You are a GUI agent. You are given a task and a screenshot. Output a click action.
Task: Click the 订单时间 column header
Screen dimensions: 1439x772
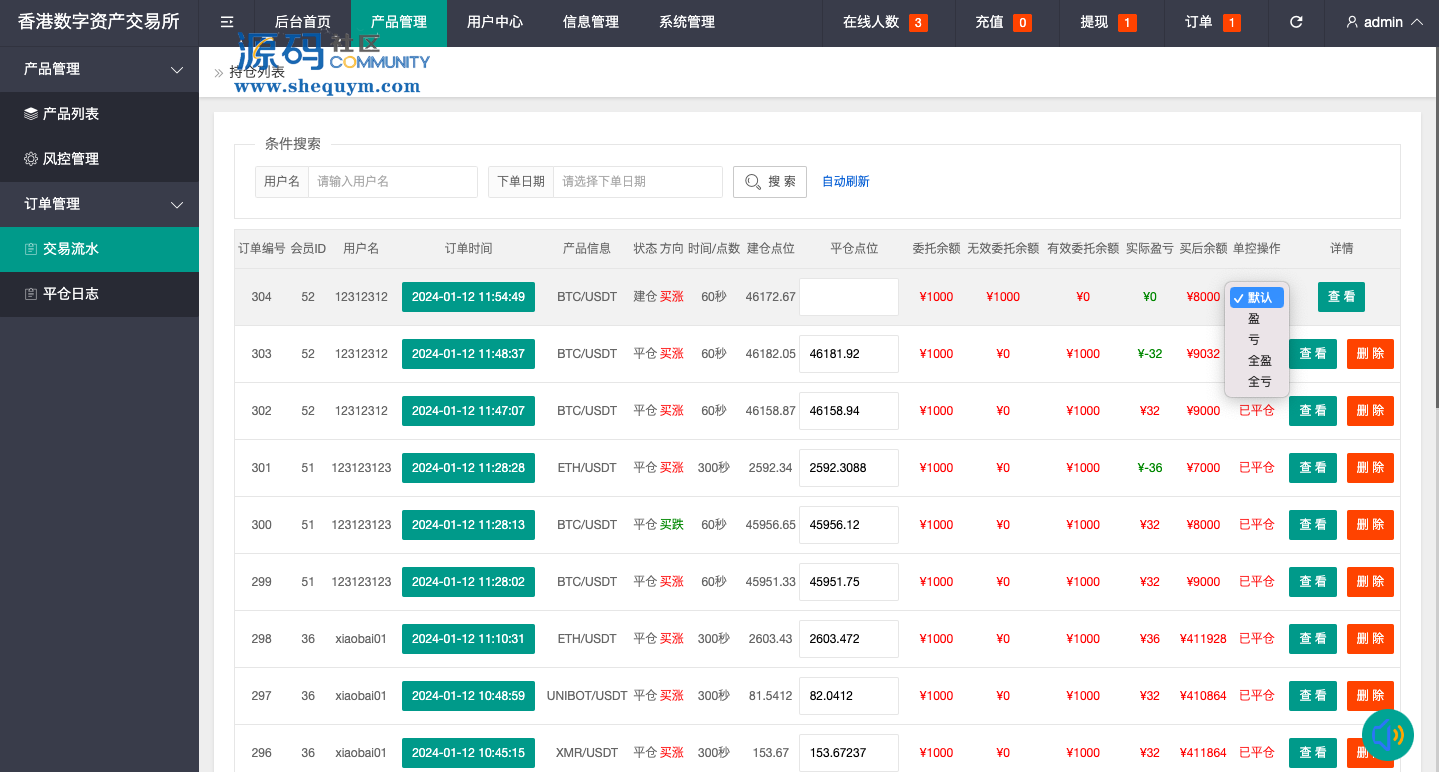point(468,249)
